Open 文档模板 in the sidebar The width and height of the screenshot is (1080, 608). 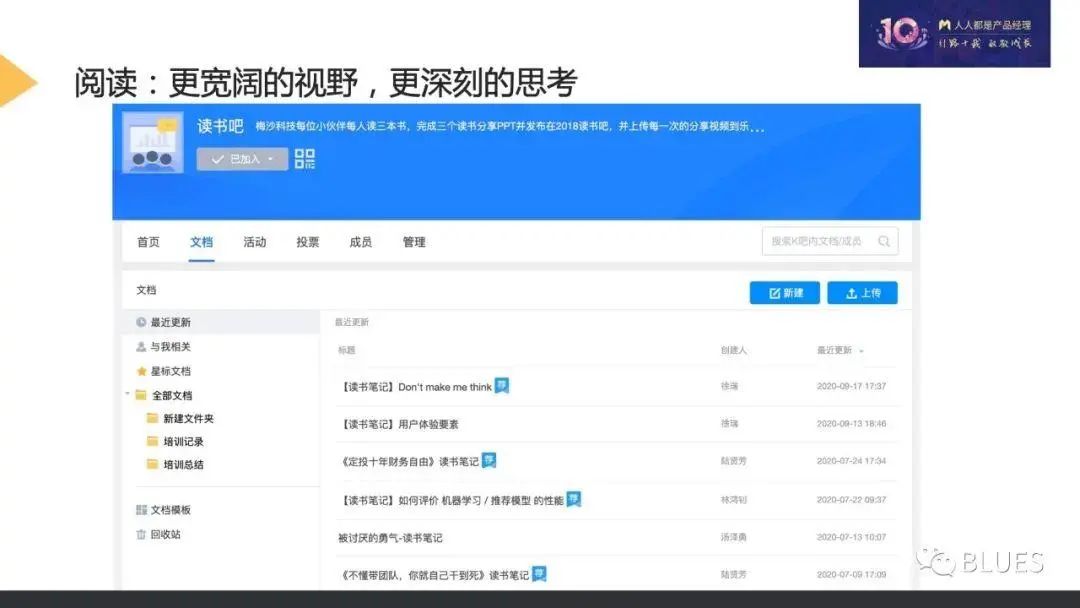click(170, 510)
